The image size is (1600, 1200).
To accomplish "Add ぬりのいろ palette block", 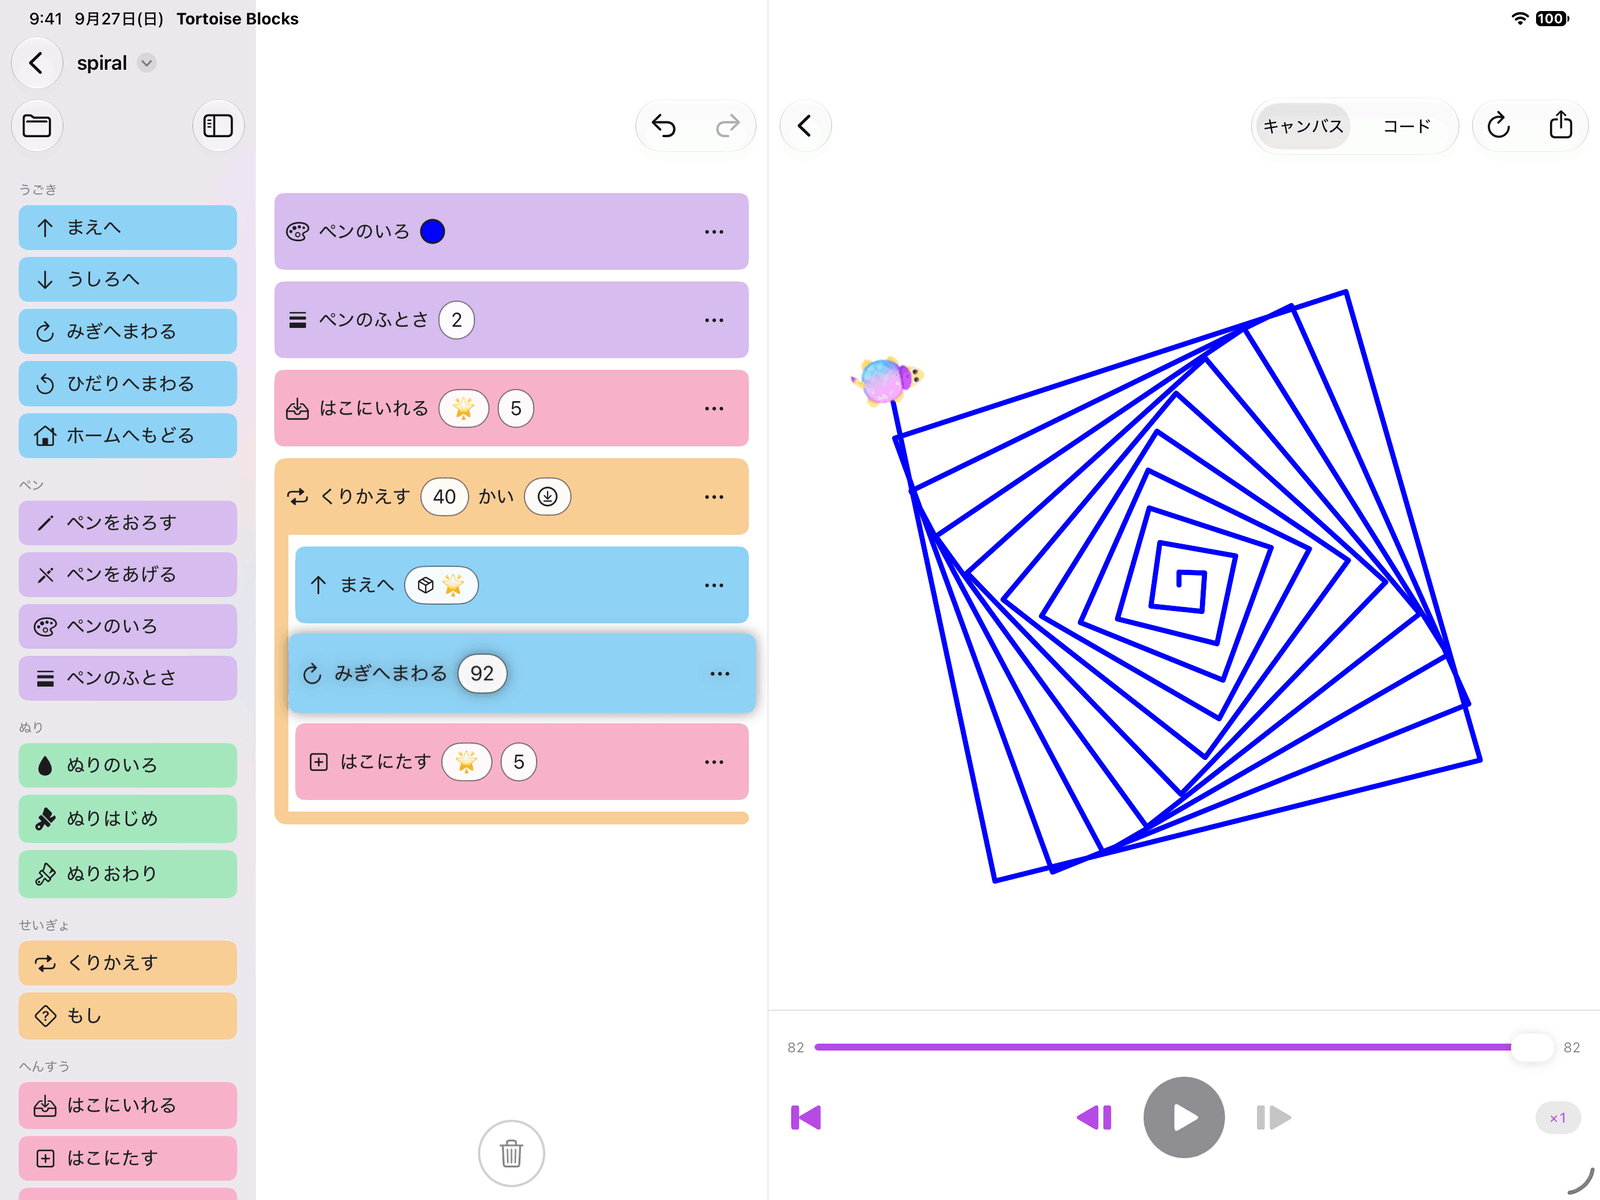I will point(128,766).
